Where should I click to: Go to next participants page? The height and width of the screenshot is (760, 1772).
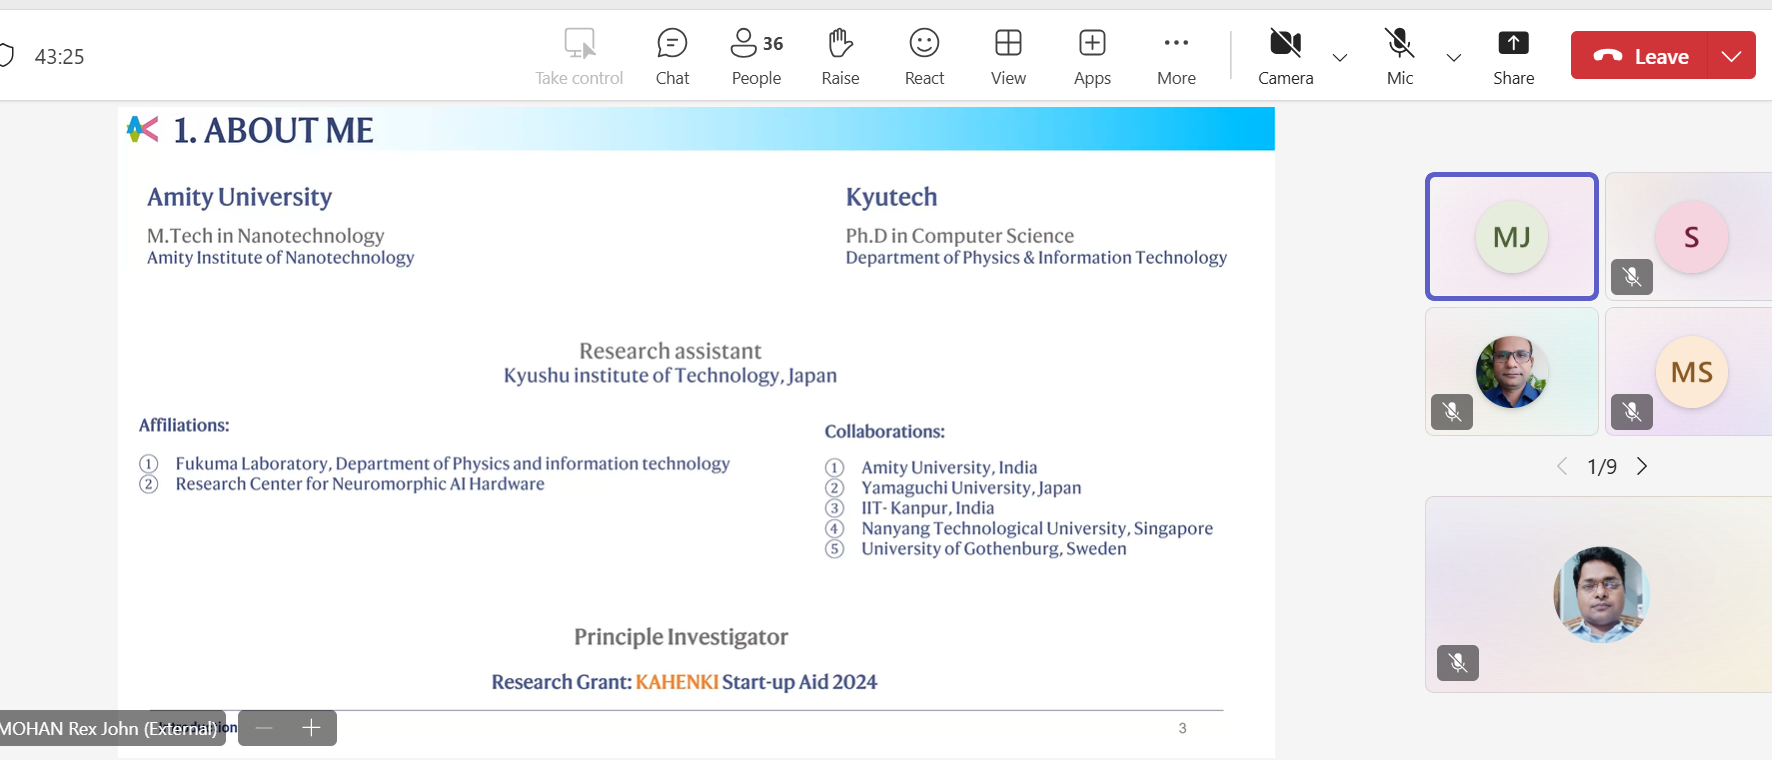coord(1642,466)
